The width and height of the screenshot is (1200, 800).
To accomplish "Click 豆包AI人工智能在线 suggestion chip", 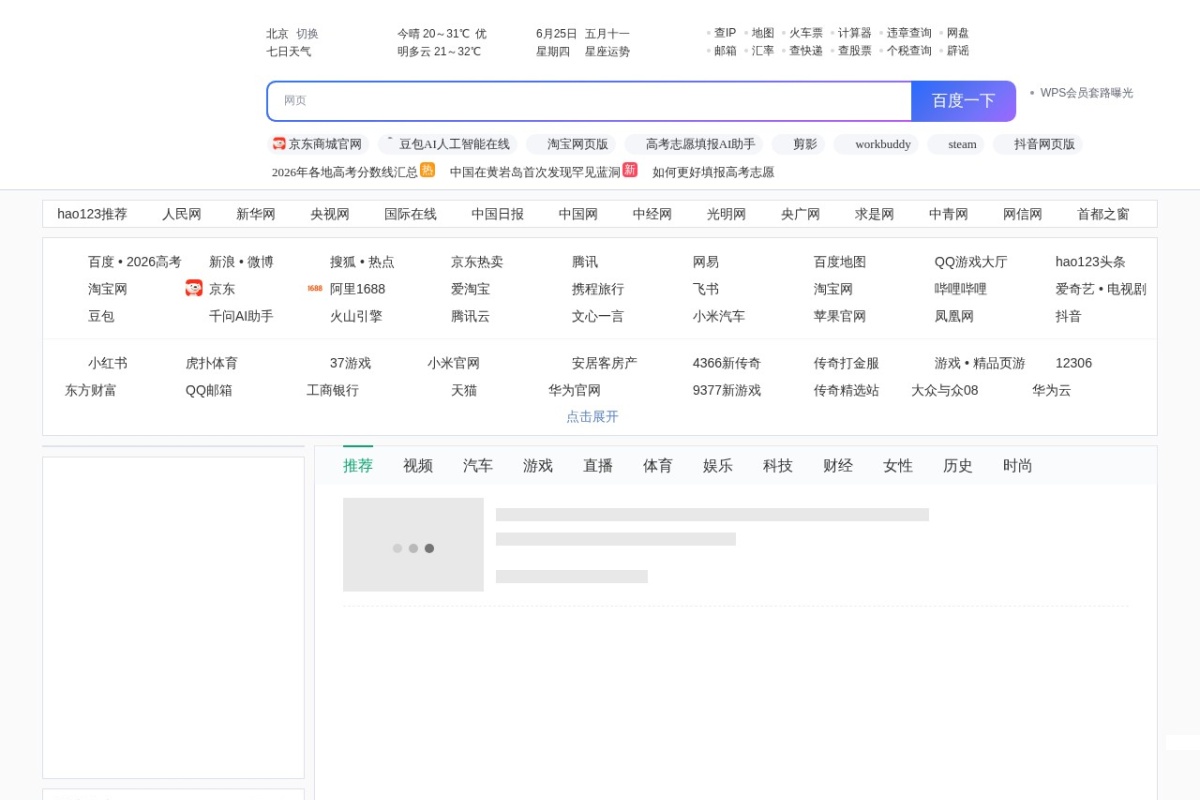I will click(445, 144).
